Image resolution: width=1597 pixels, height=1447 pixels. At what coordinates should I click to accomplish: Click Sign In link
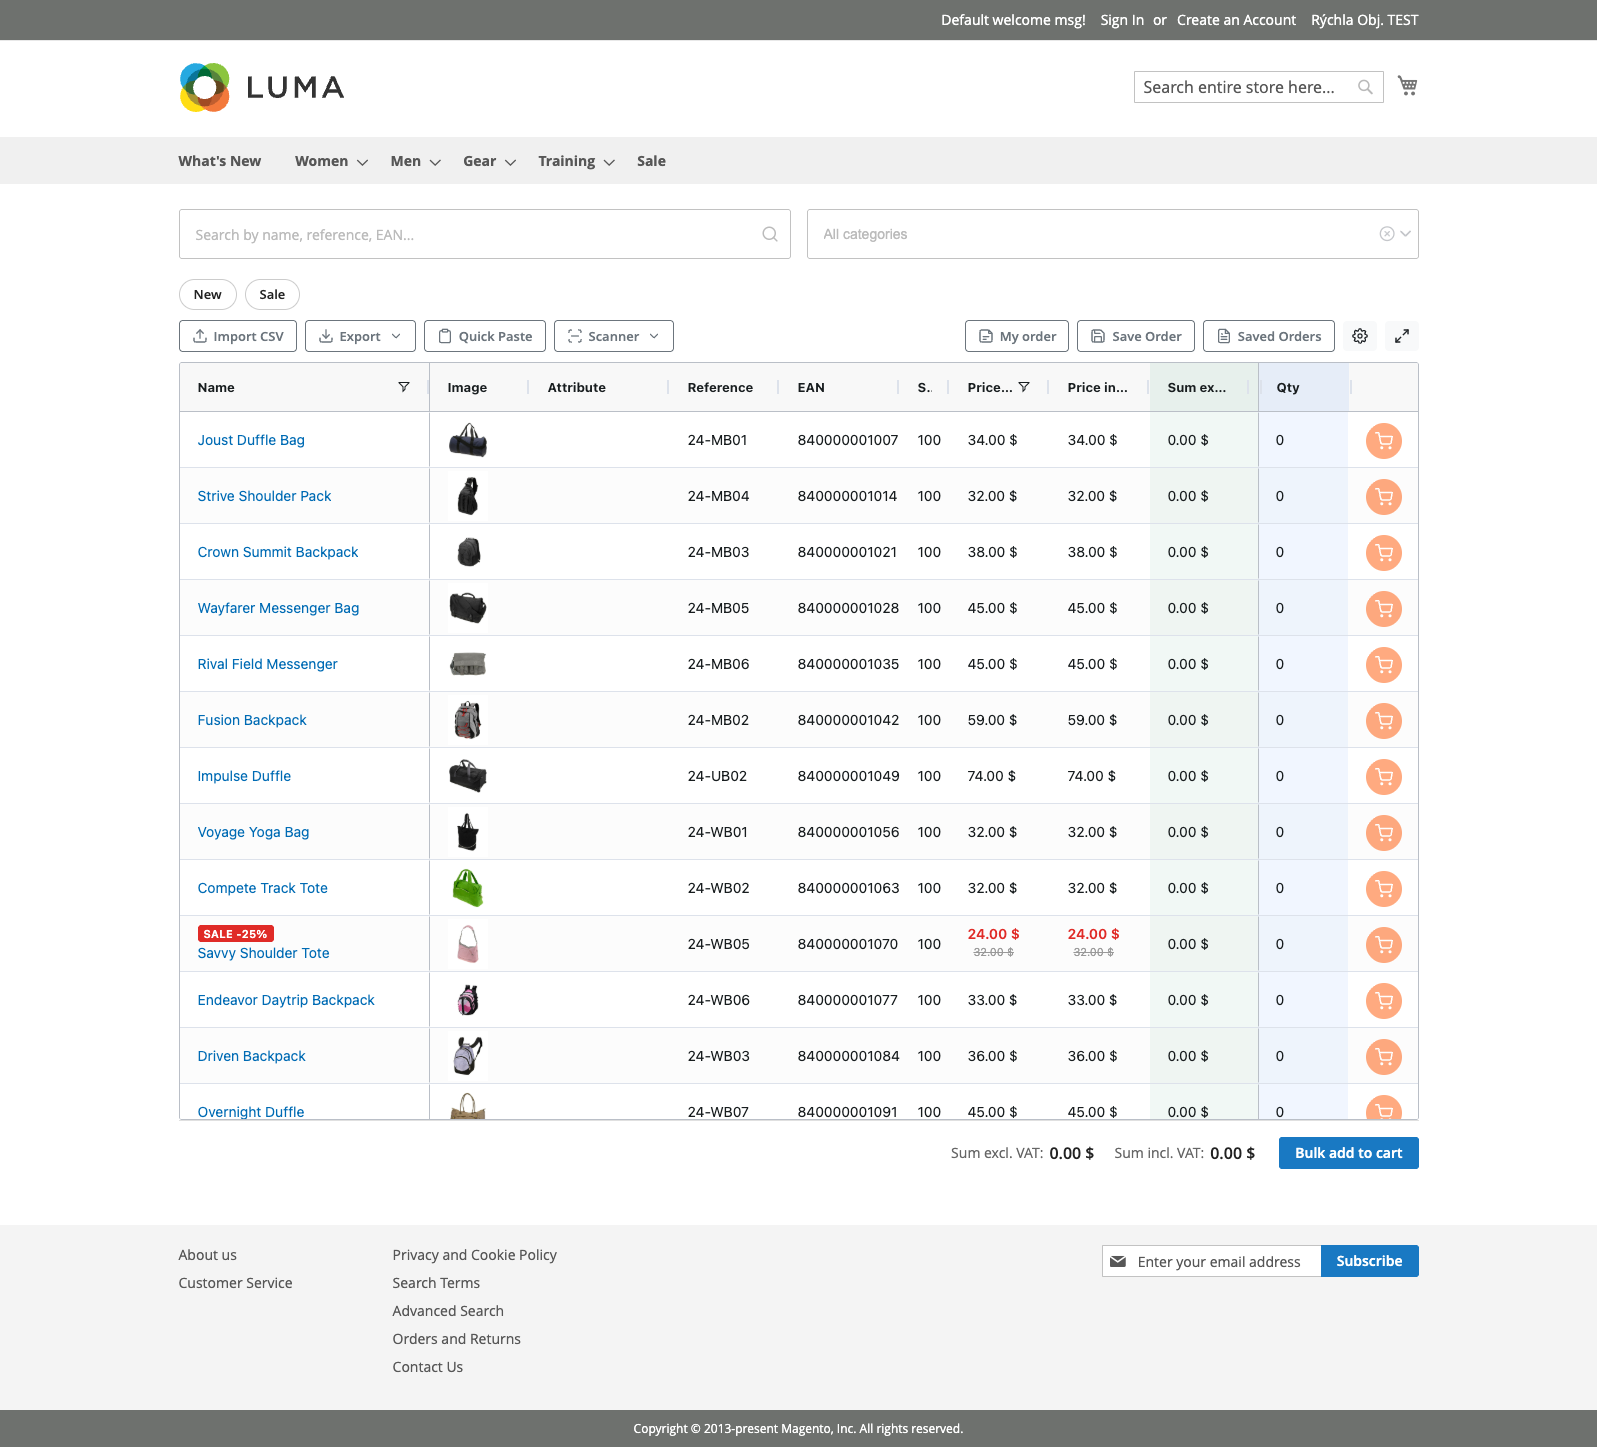[1122, 20]
